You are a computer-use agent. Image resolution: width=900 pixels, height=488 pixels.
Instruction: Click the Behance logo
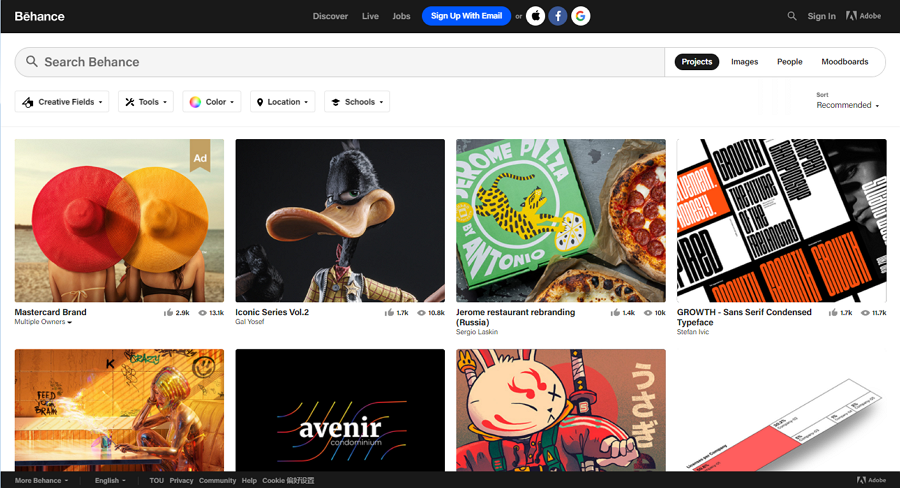click(39, 16)
